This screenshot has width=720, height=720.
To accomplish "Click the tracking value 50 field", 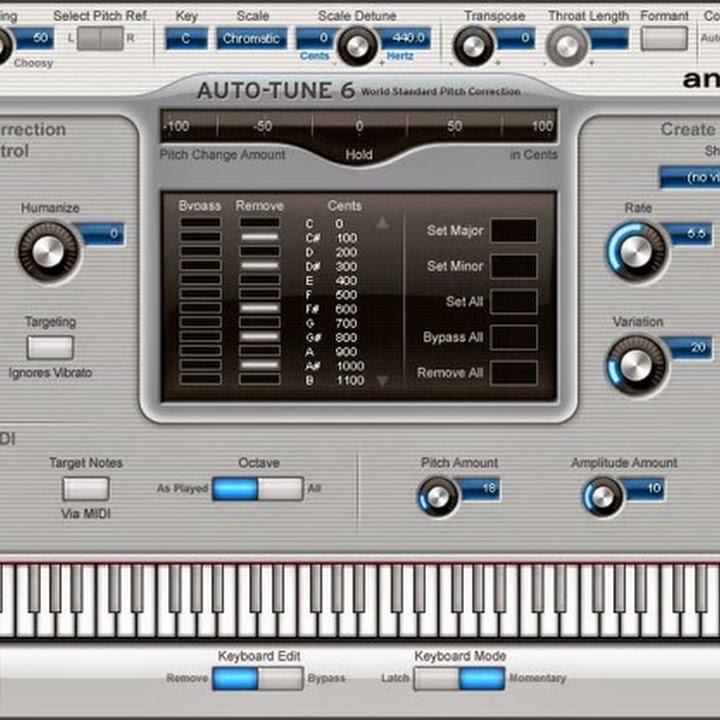I will point(33,38).
